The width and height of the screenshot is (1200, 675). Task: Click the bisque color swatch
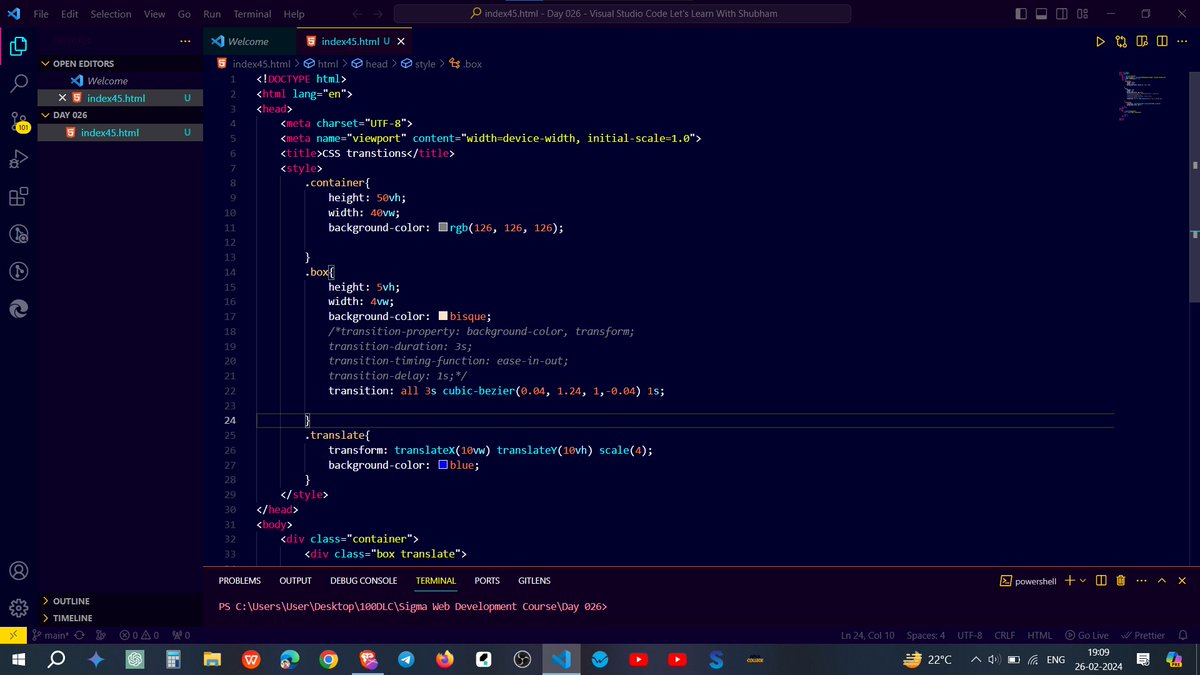(445, 316)
